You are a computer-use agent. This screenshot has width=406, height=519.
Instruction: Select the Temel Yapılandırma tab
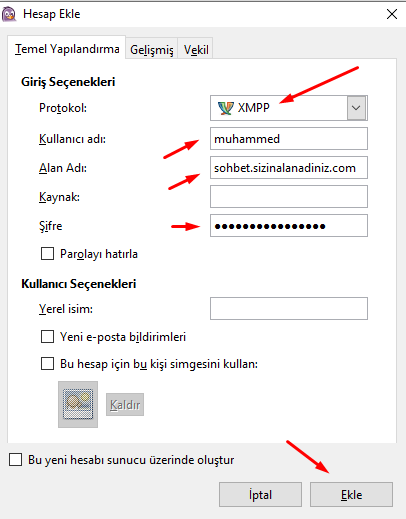(67, 49)
